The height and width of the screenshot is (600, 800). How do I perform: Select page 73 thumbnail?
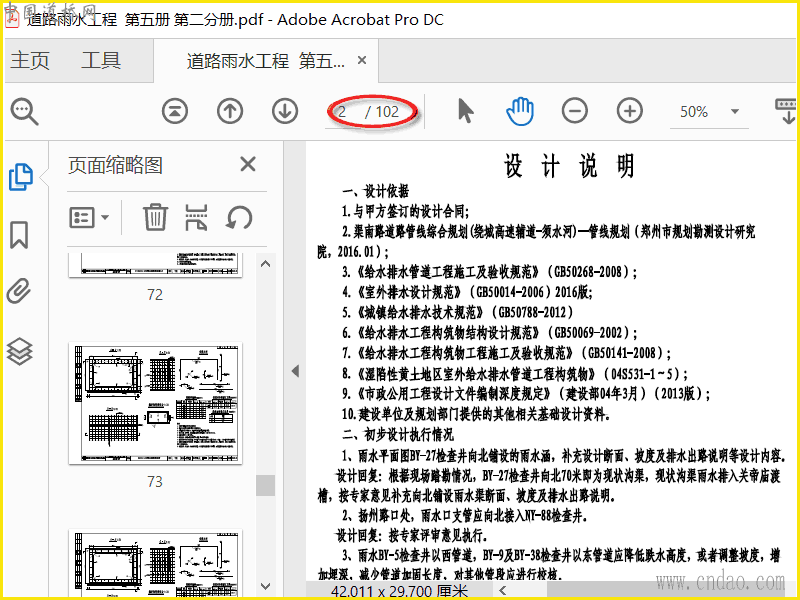pyautogui.click(x=155, y=403)
